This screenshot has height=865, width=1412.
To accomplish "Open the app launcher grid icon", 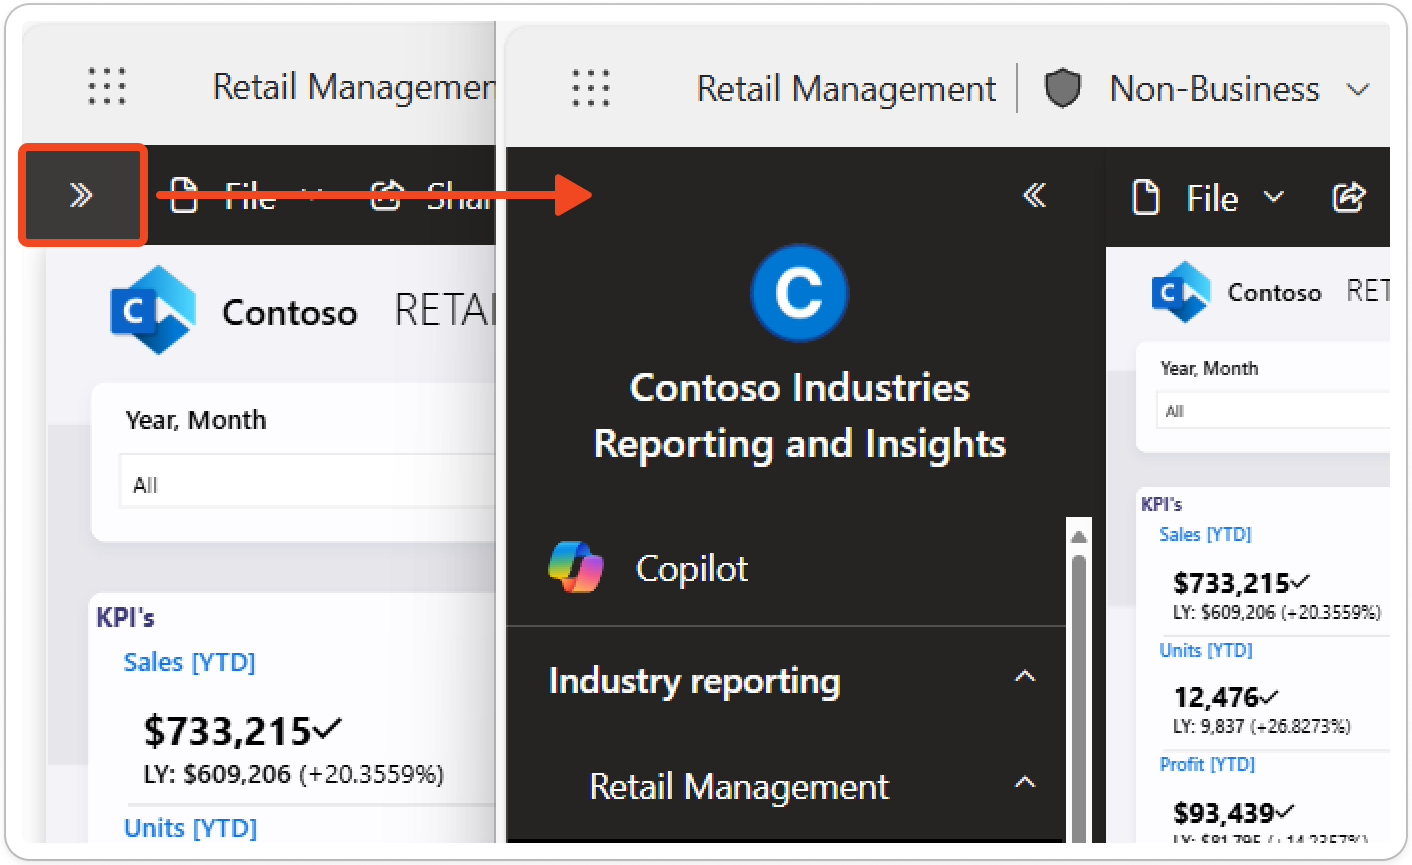I will pyautogui.click(x=590, y=88).
